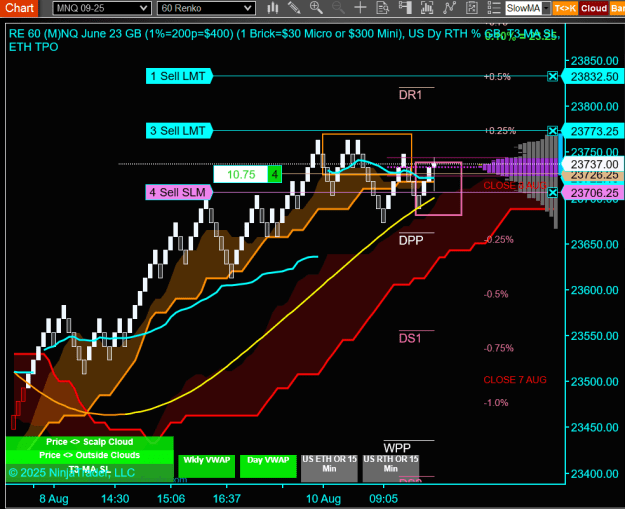Click the 14:30 time axis label
Image resolution: width=625 pixels, height=509 pixels.
click(x=115, y=499)
